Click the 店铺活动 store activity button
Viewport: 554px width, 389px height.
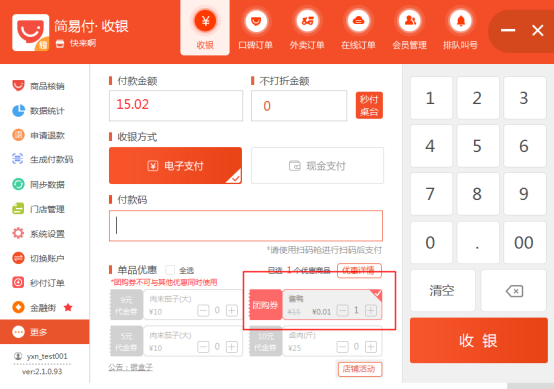pos(360,369)
